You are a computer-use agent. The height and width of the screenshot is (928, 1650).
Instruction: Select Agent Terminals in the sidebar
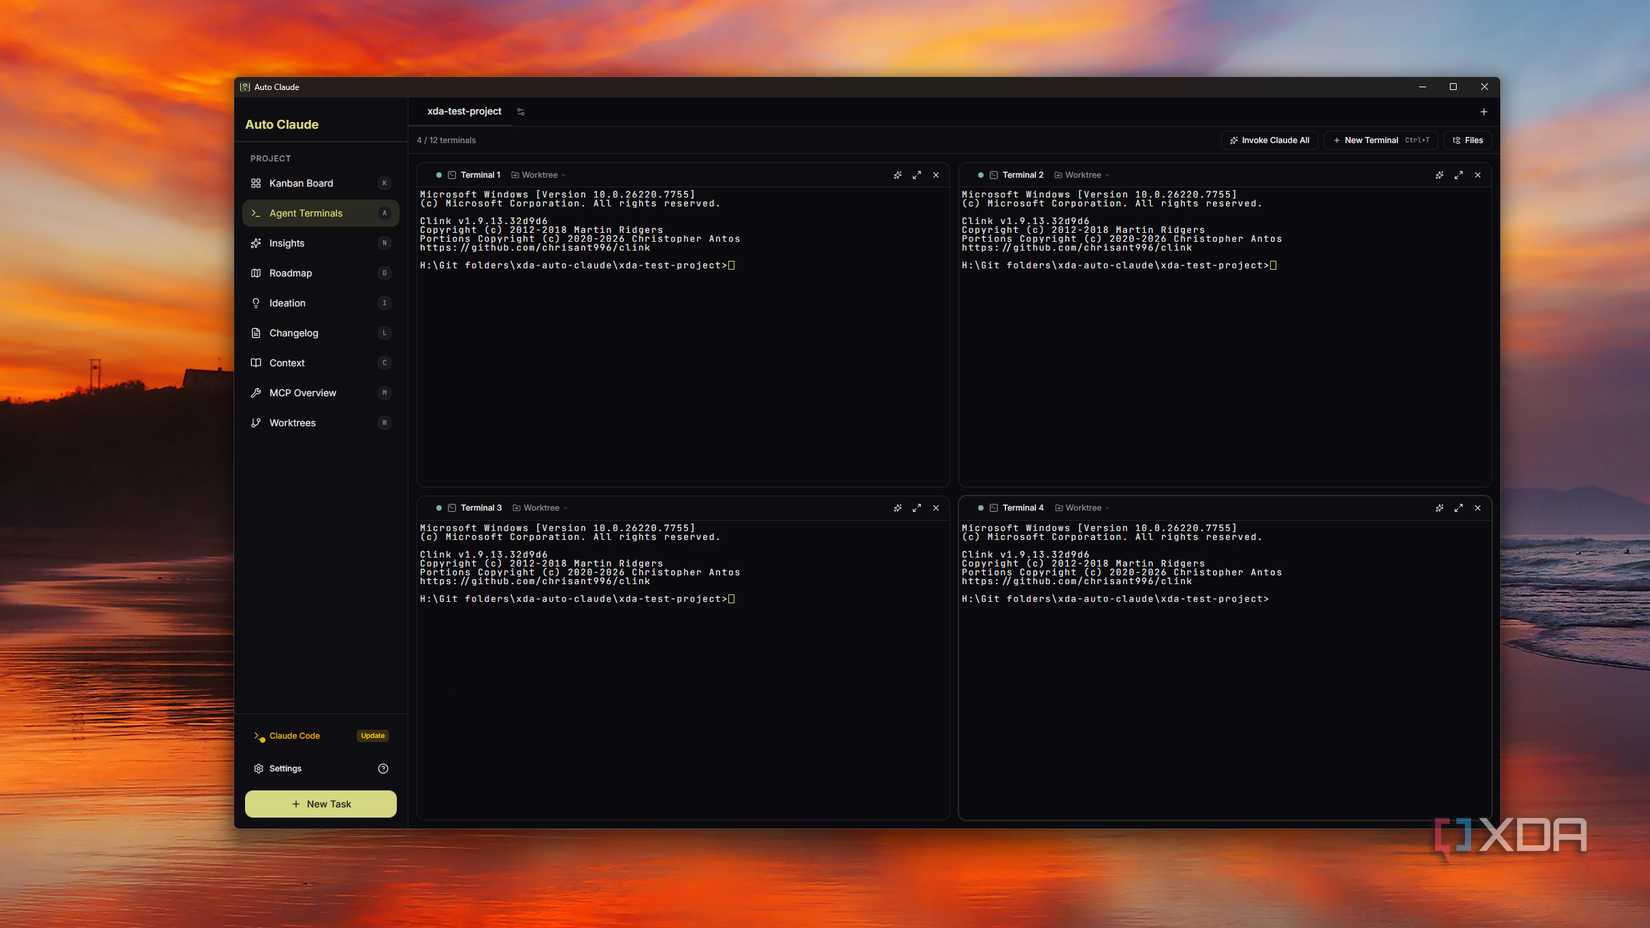pyautogui.click(x=305, y=213)
